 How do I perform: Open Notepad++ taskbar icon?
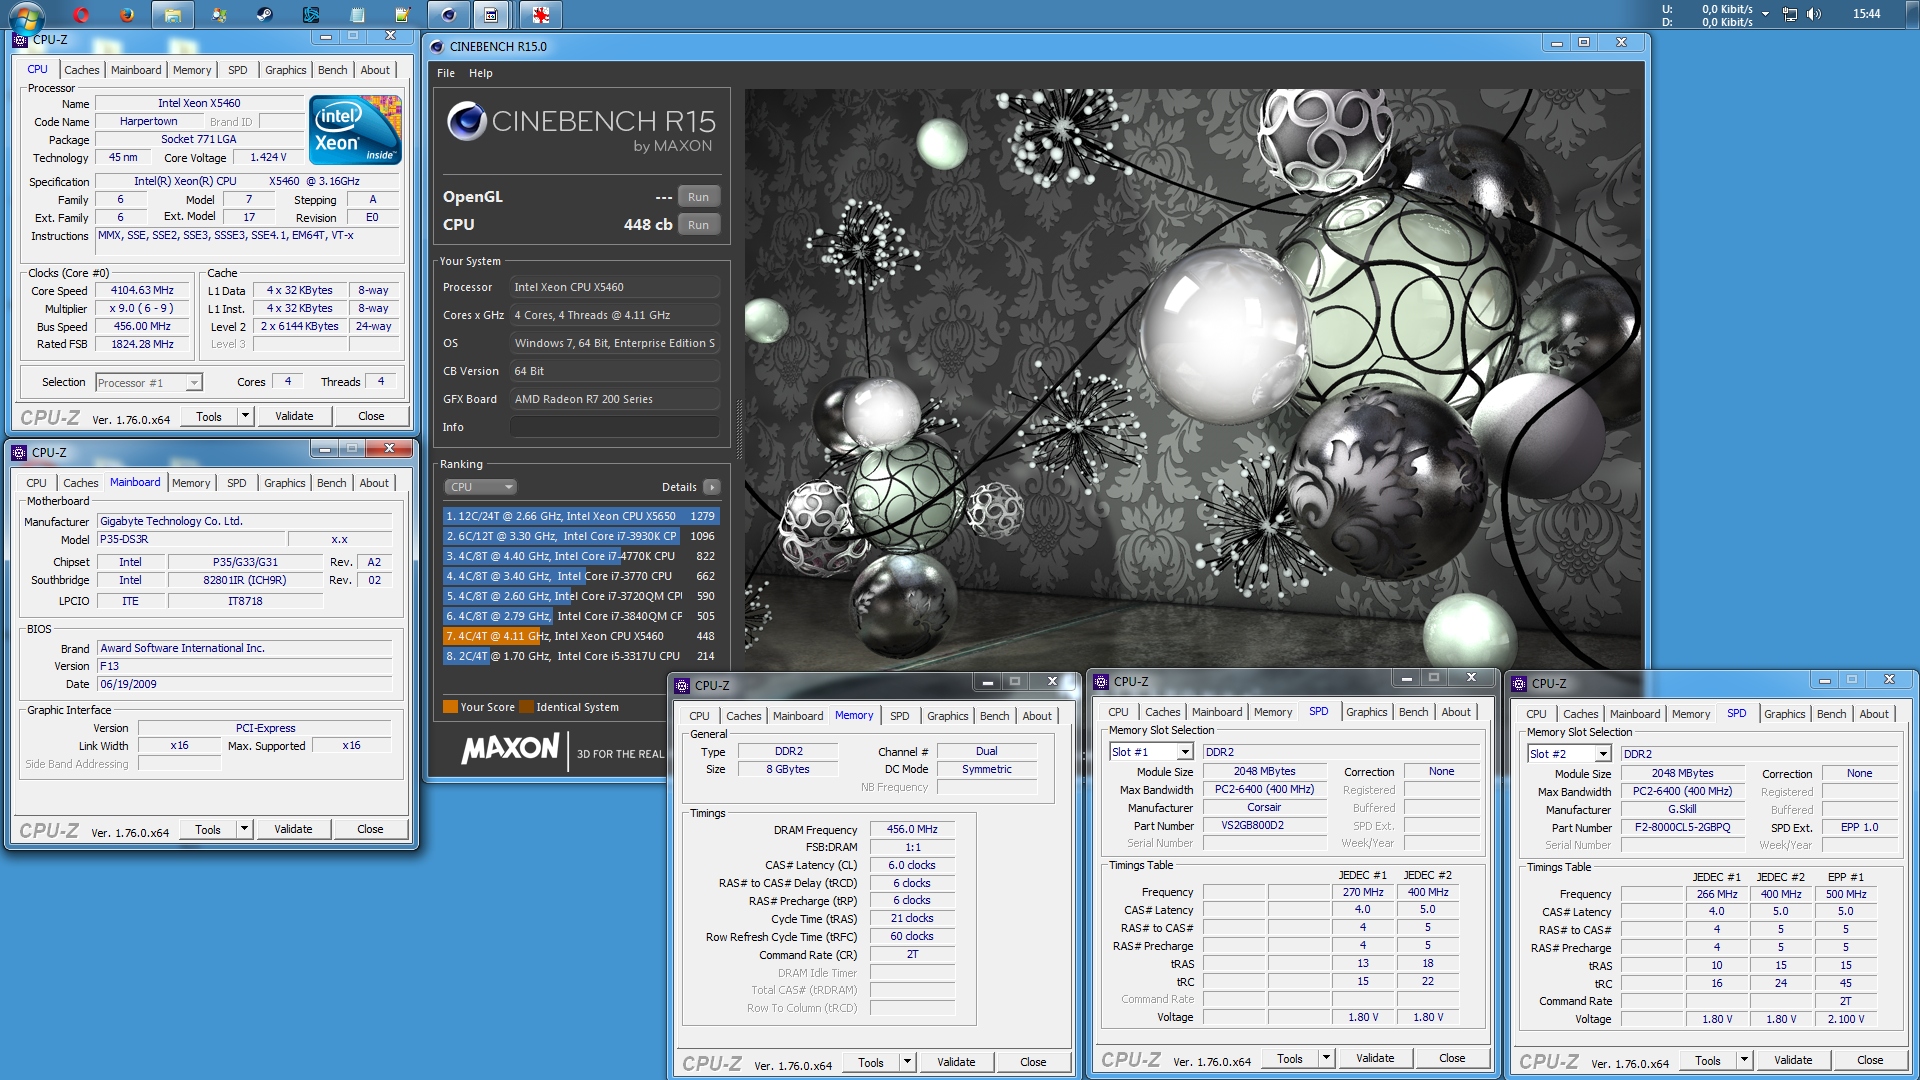point(402,14)
